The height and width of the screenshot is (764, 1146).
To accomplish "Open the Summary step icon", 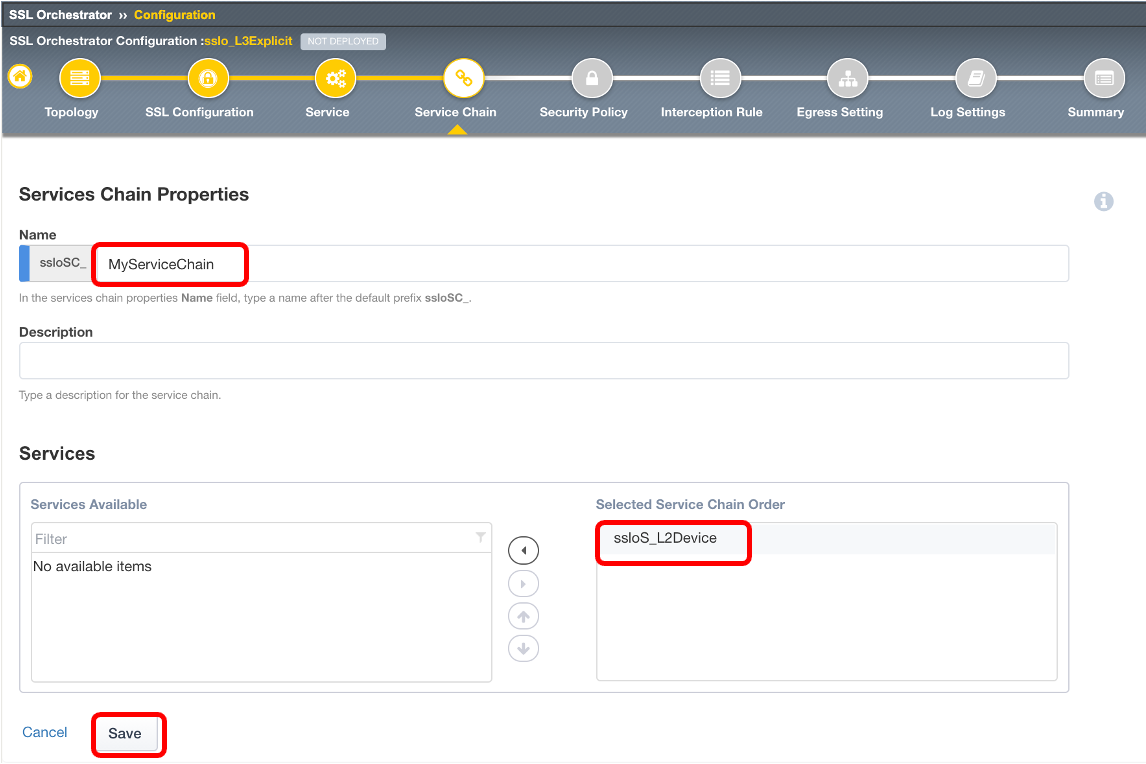I will [x=1104, y=77].
